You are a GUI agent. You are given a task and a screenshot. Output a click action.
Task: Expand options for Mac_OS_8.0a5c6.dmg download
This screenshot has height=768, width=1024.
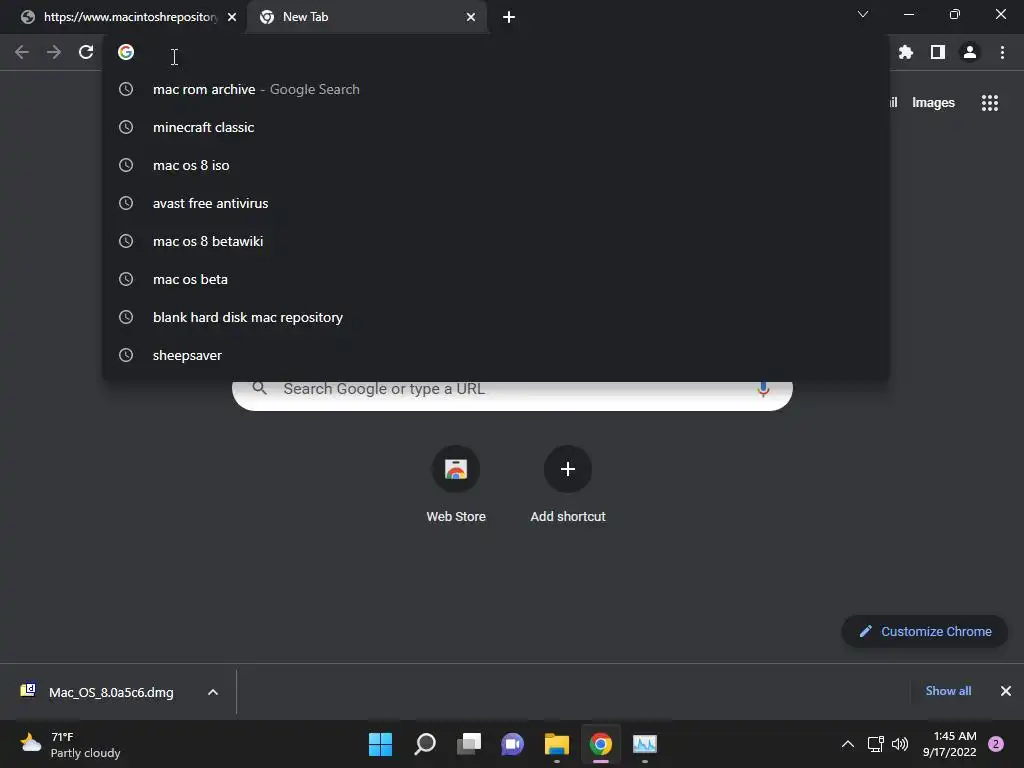(213, 692)
